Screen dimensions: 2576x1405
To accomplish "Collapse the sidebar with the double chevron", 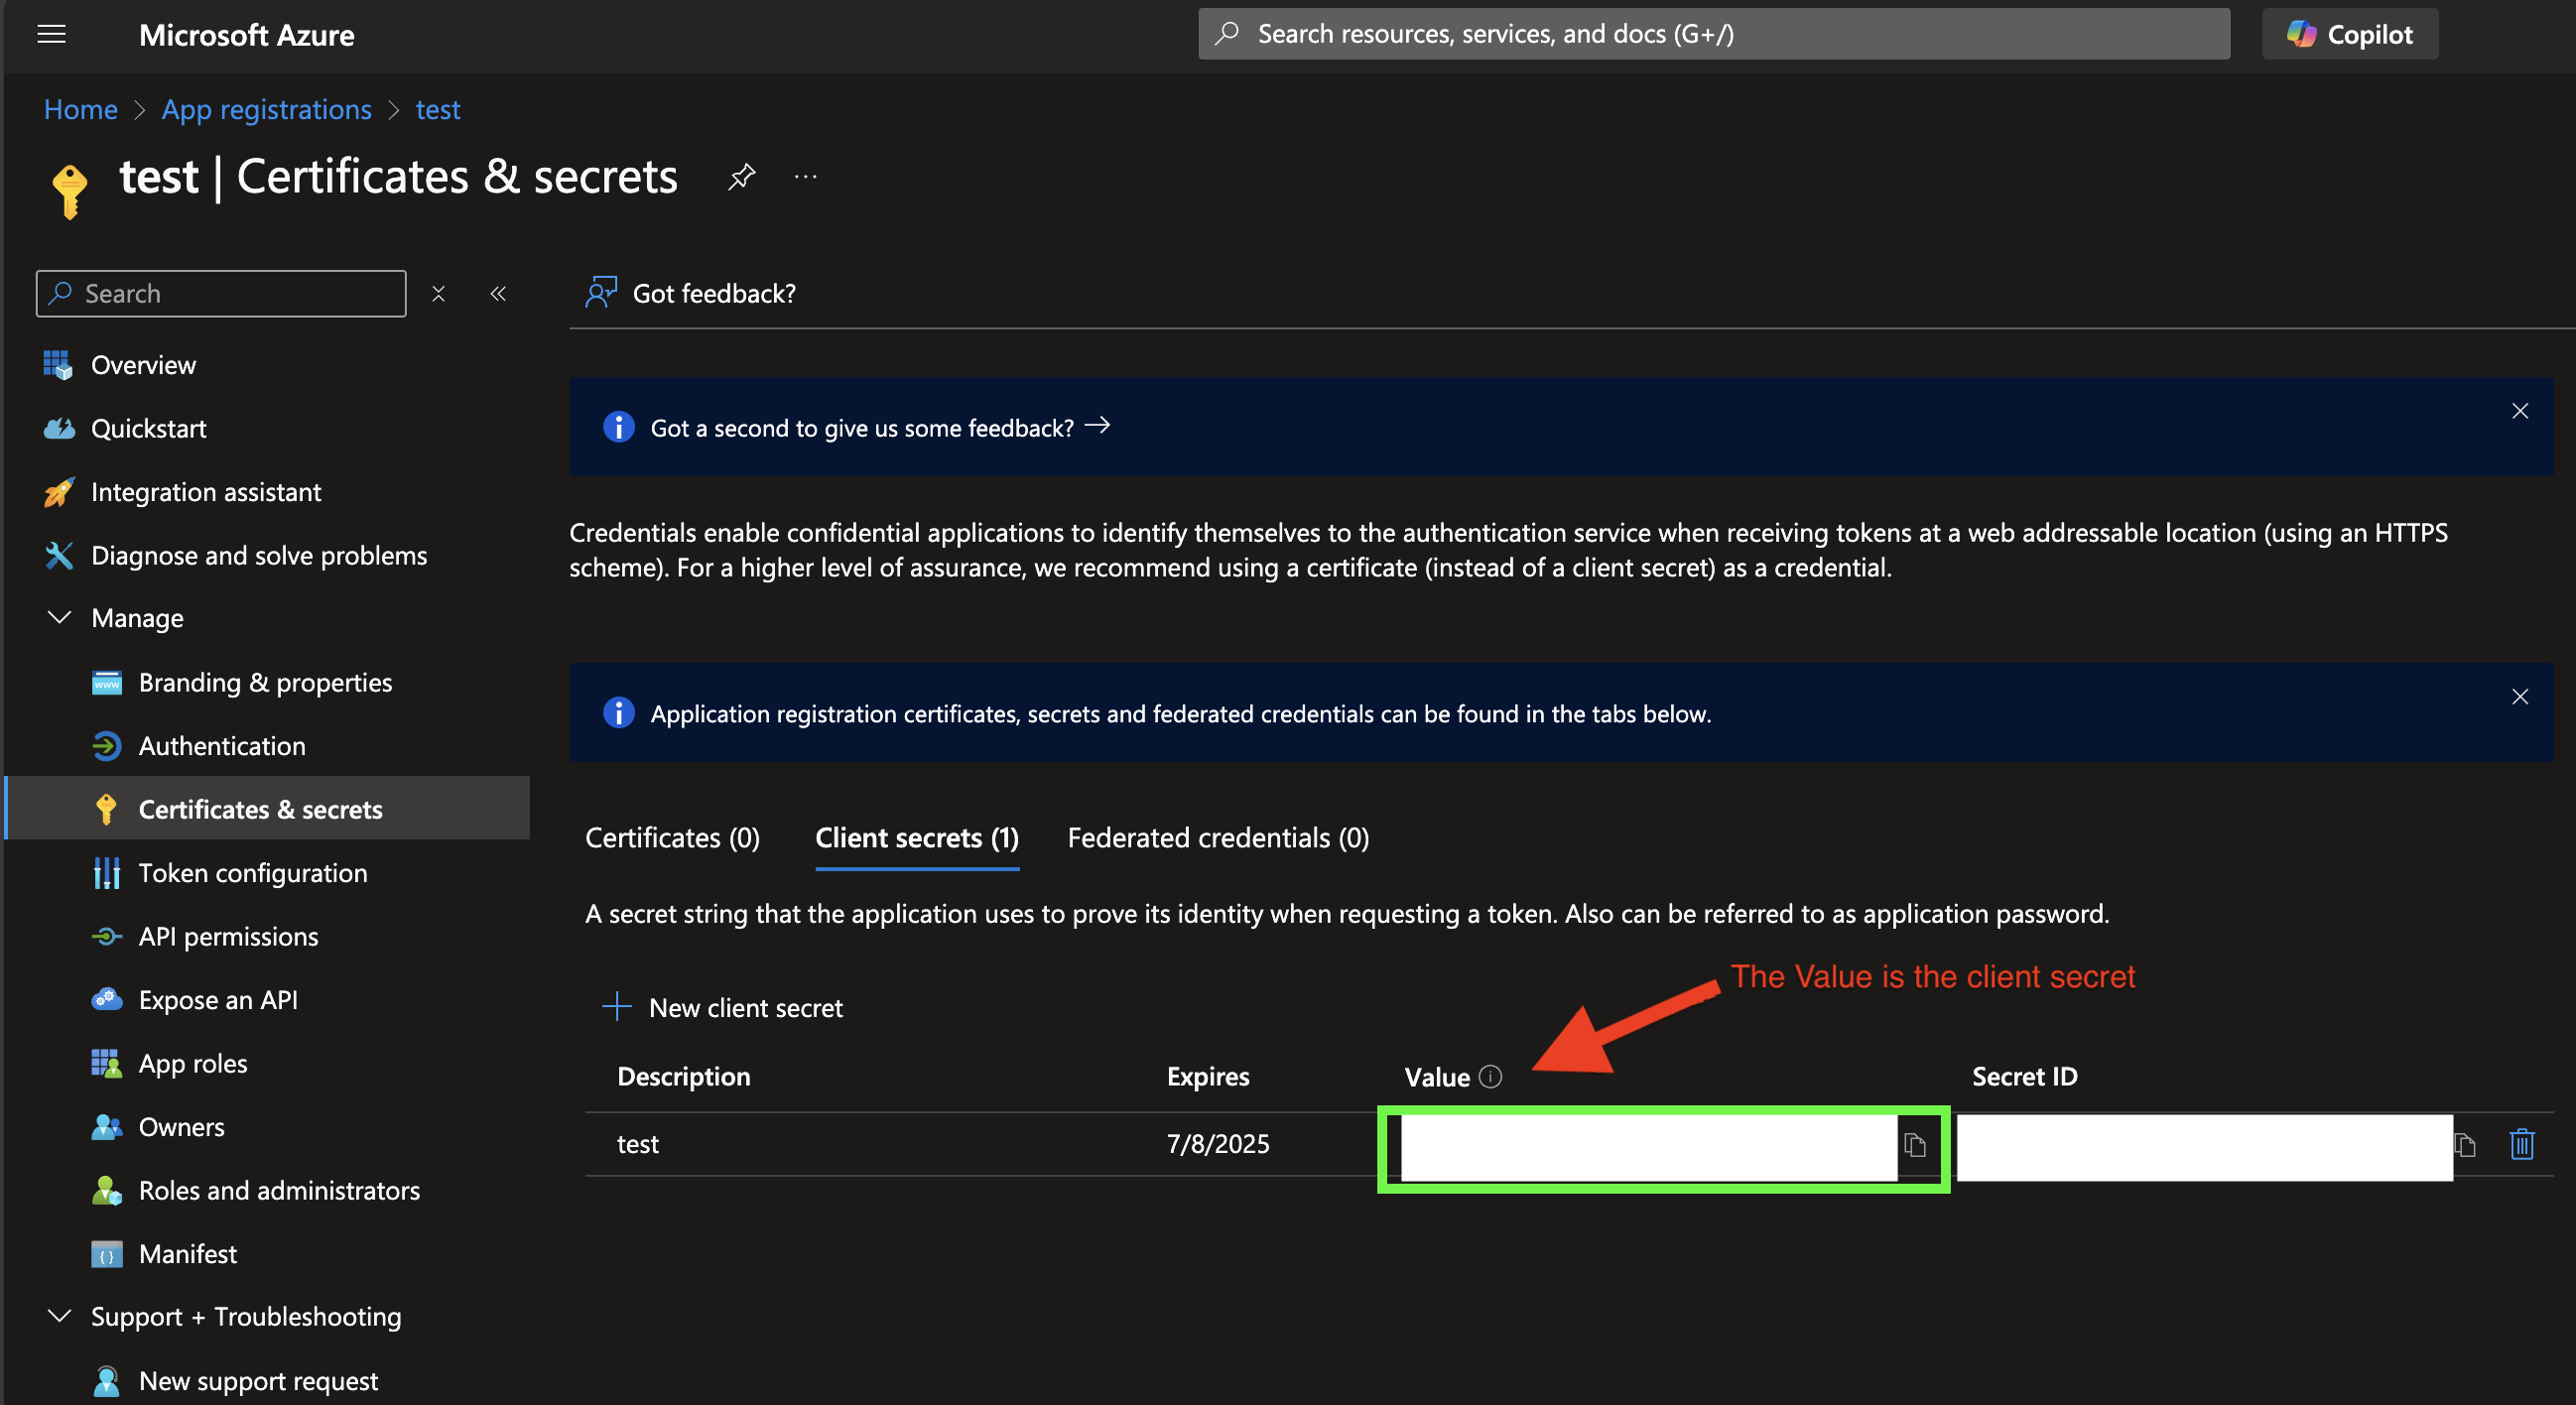I will tap(498, 293).
